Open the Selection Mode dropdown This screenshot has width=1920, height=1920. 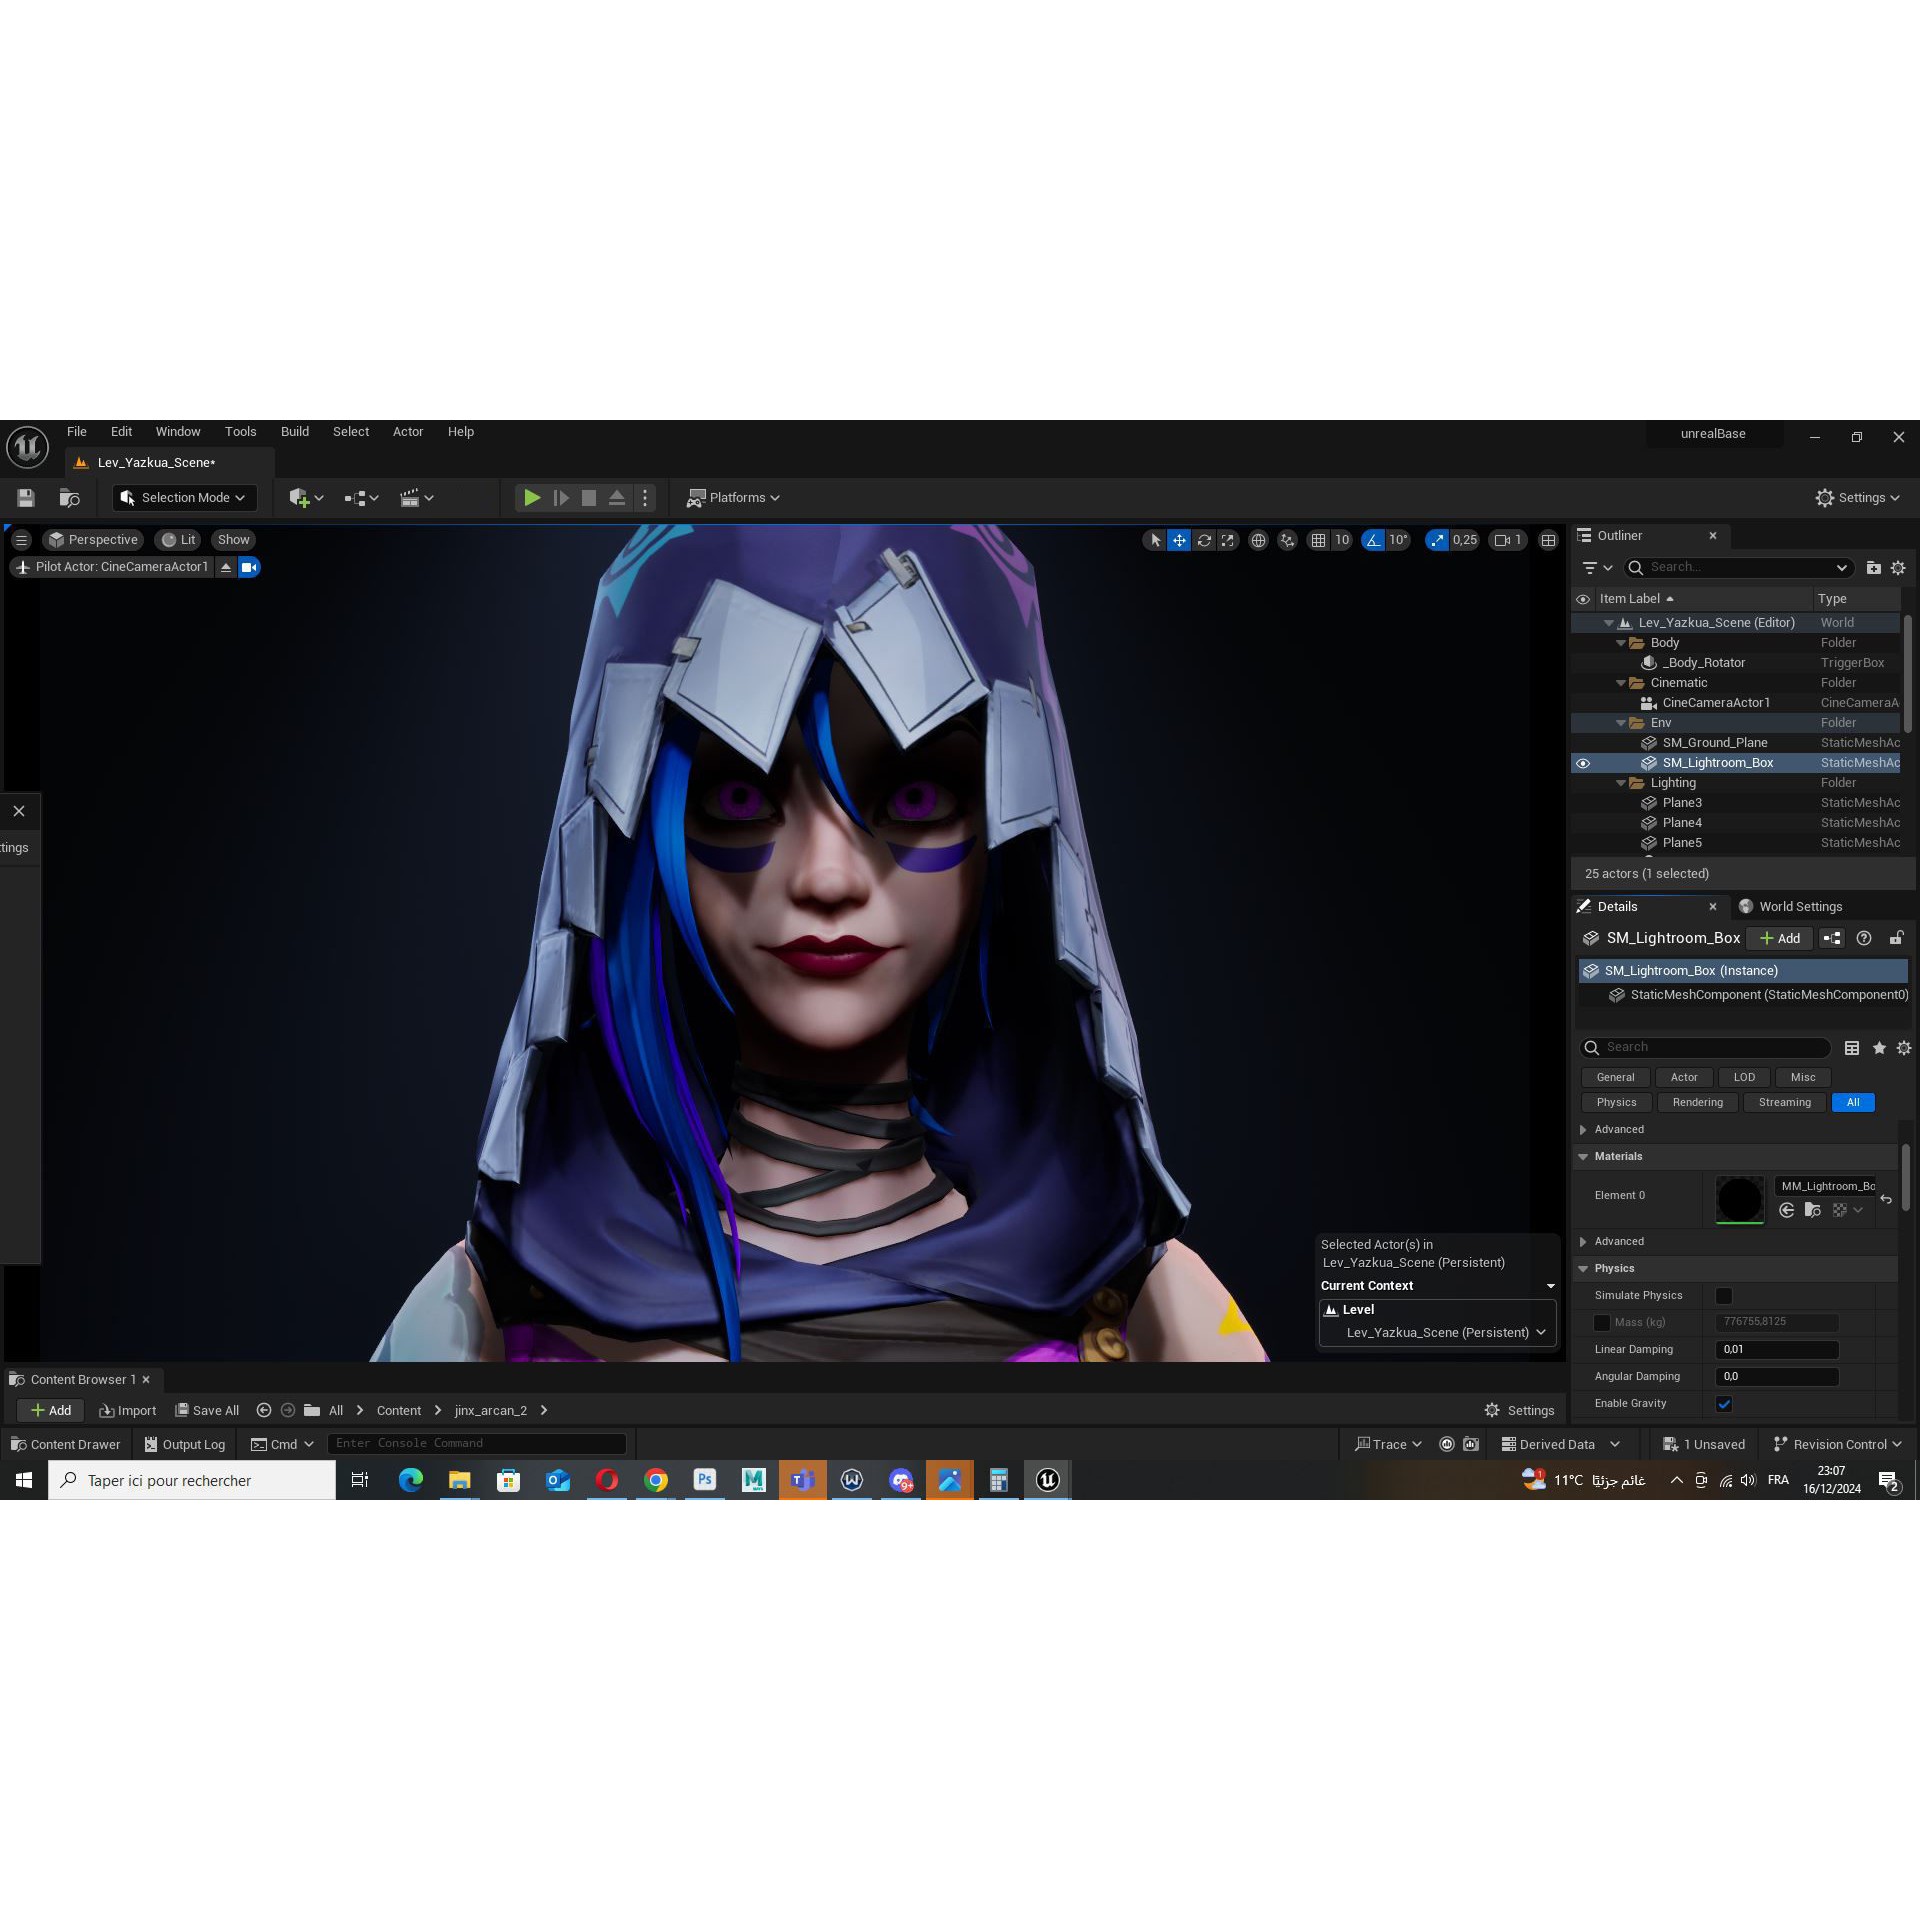coord(184,498)
